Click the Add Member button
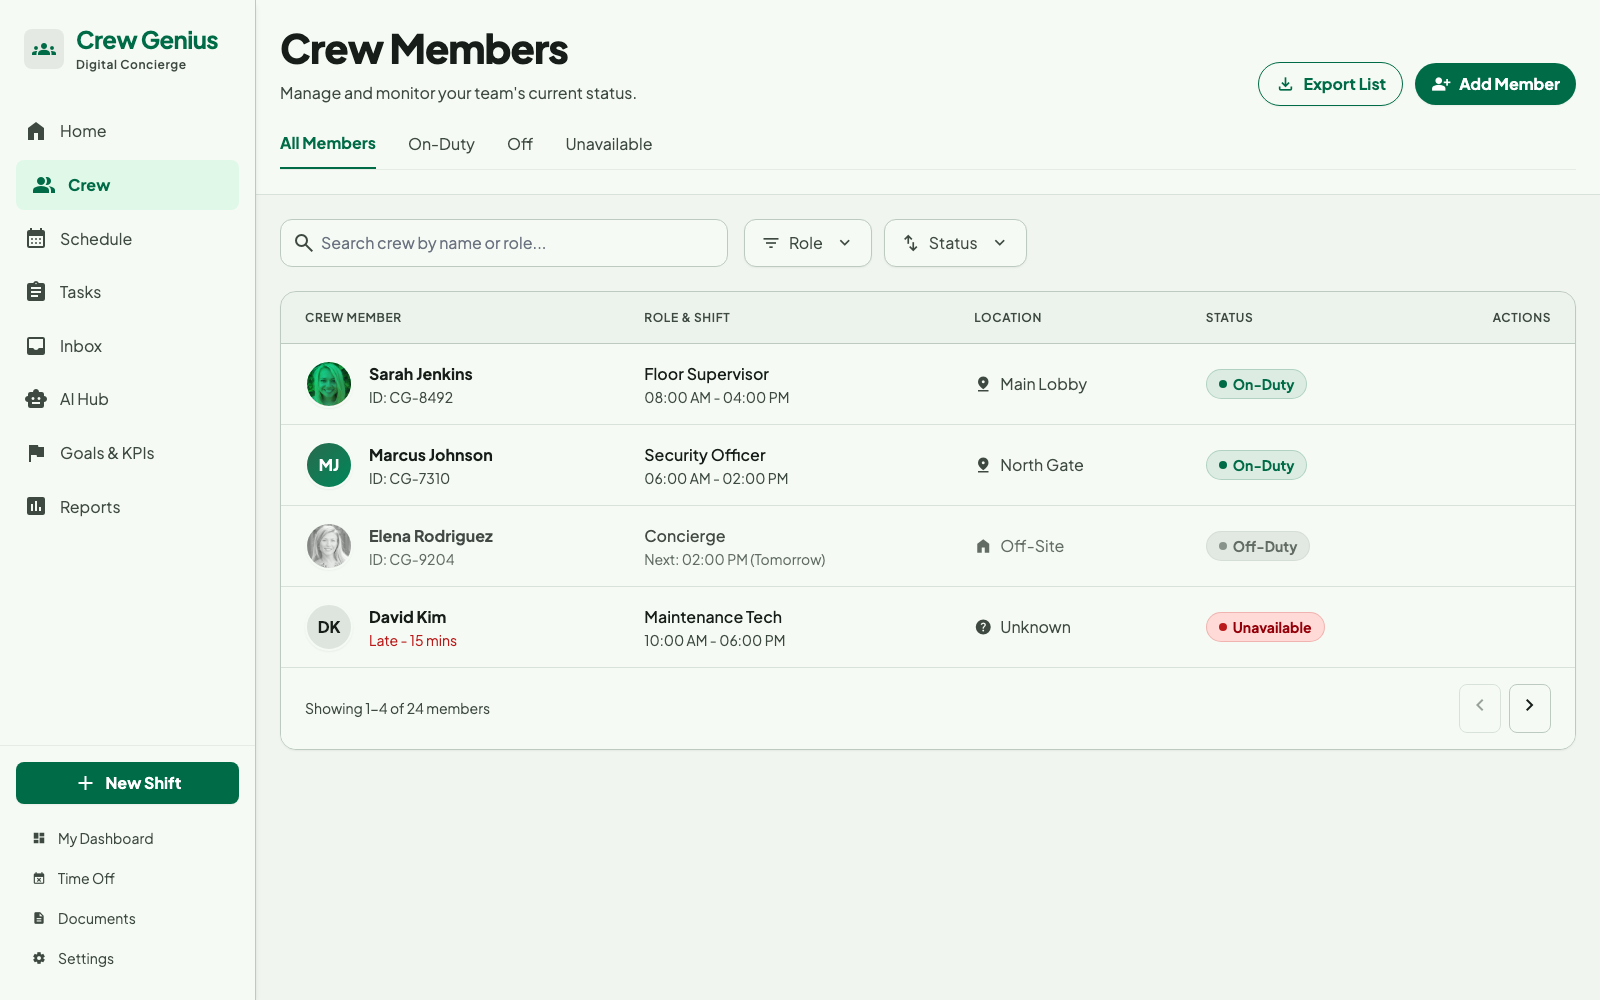 point(1495,84)
